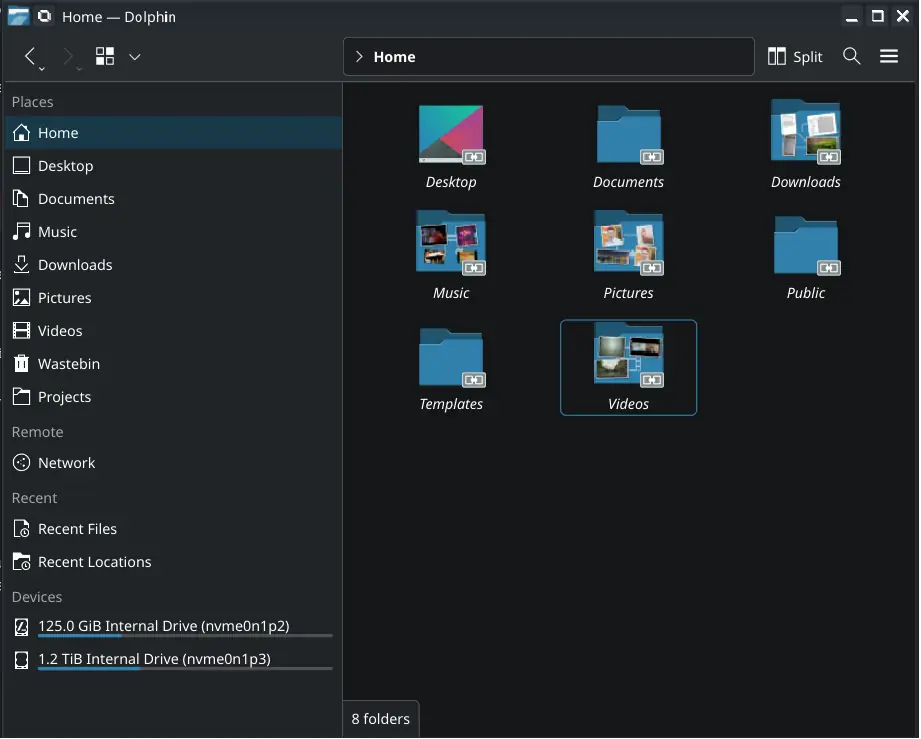Expand the view mode dropdown arrow
The width and height of the screenshot is (921, 739).
(x=135, y=57)
